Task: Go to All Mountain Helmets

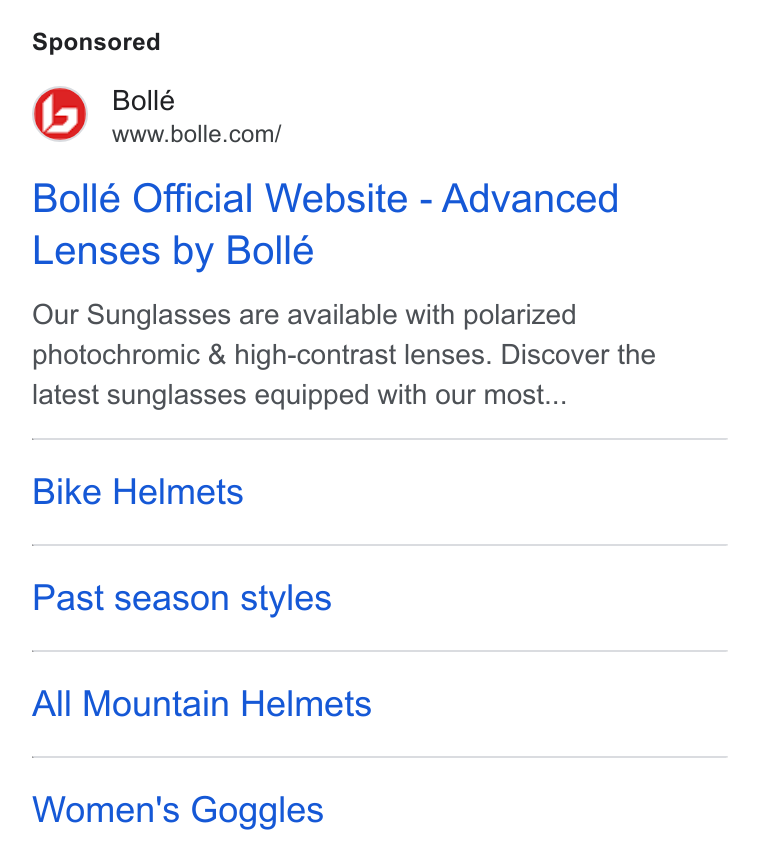Action: (202, 704)
